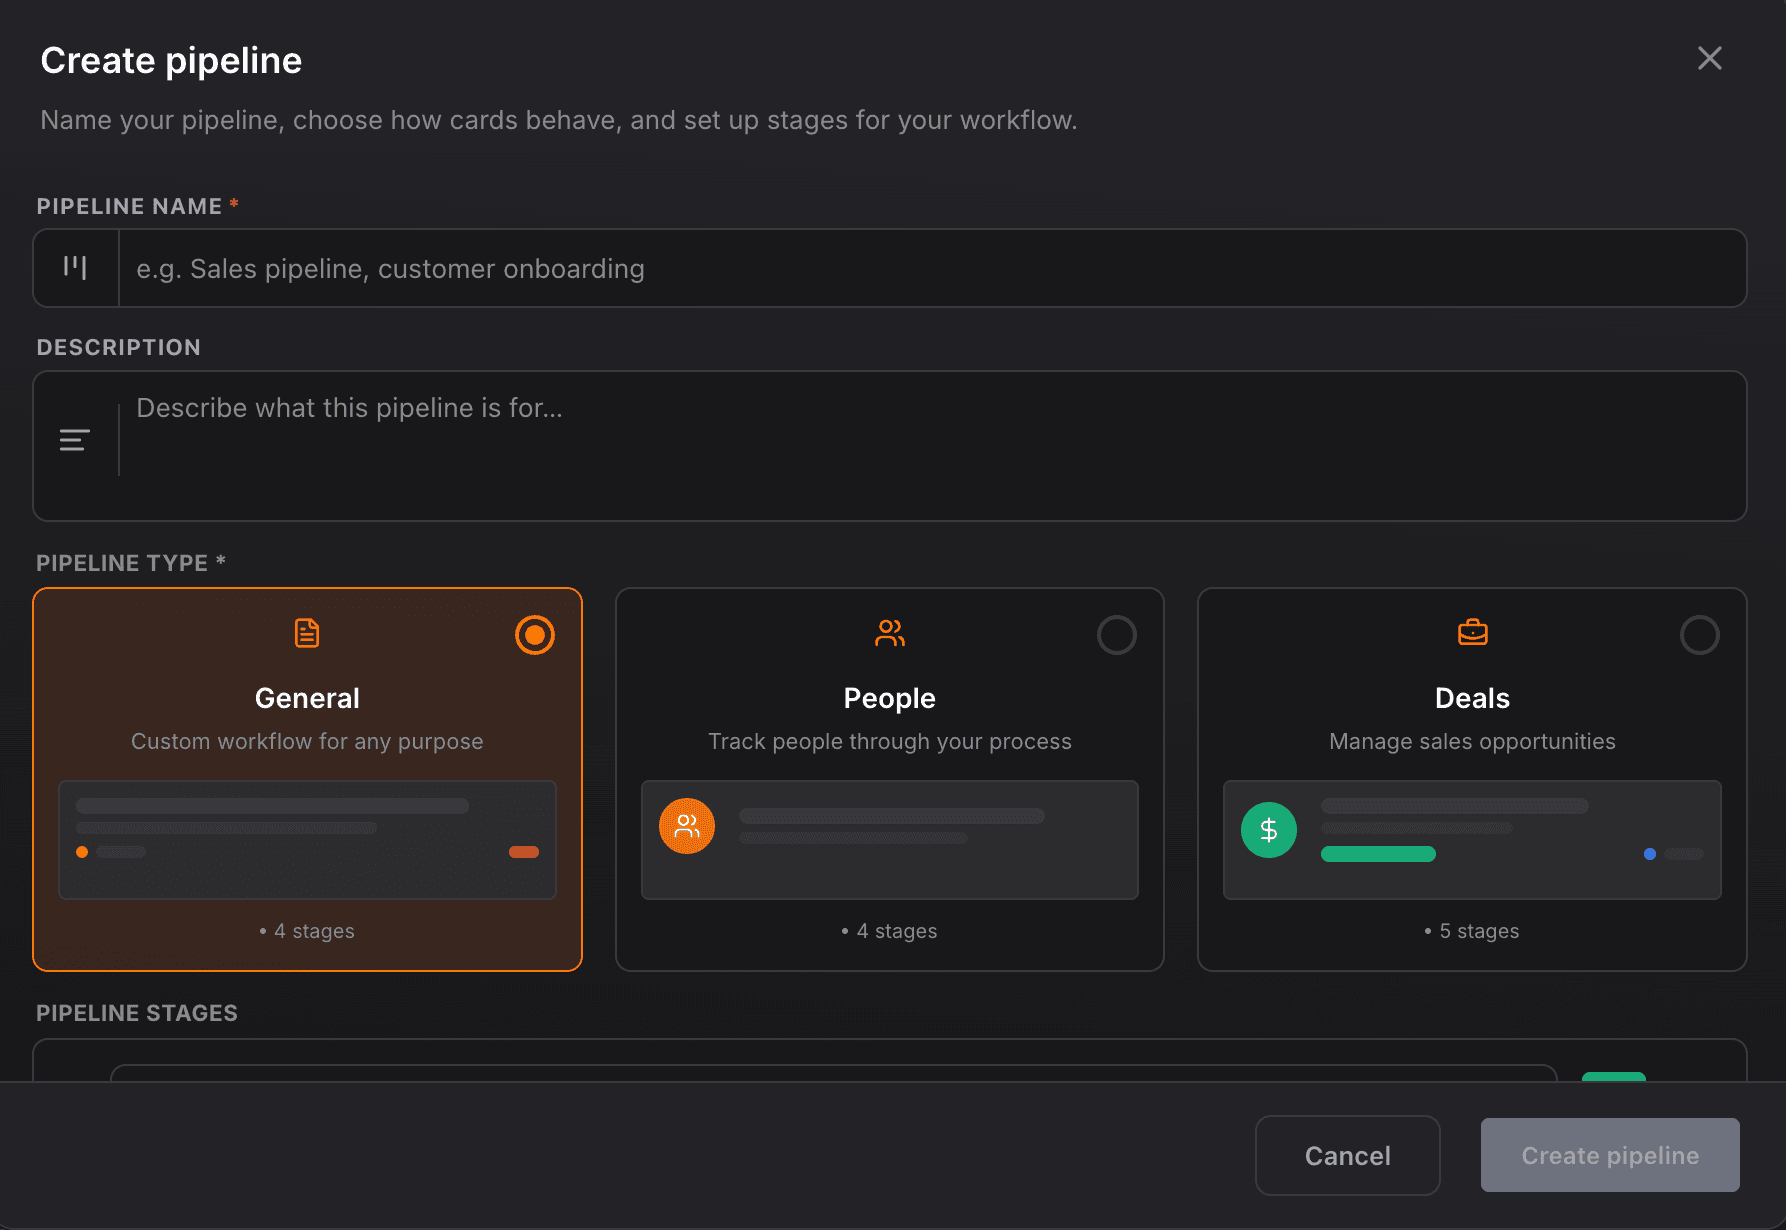Viewport: 1786px width, 1230px height.
Task: Click the Create pipeline button
Action: tap(1609, 1155)
